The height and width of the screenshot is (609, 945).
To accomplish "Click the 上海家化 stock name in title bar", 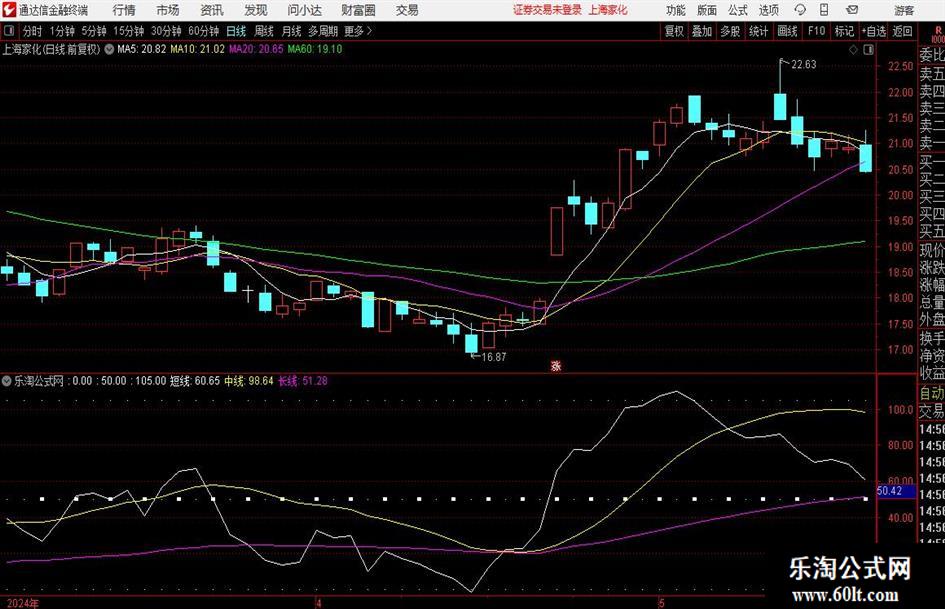I will pos(608,10).
